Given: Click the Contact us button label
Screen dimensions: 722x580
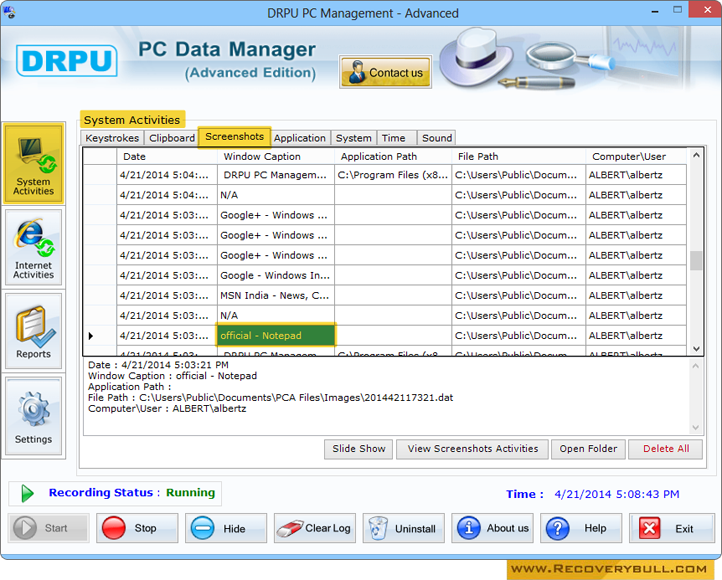Looking at the screenshot, I should point(396,73).
